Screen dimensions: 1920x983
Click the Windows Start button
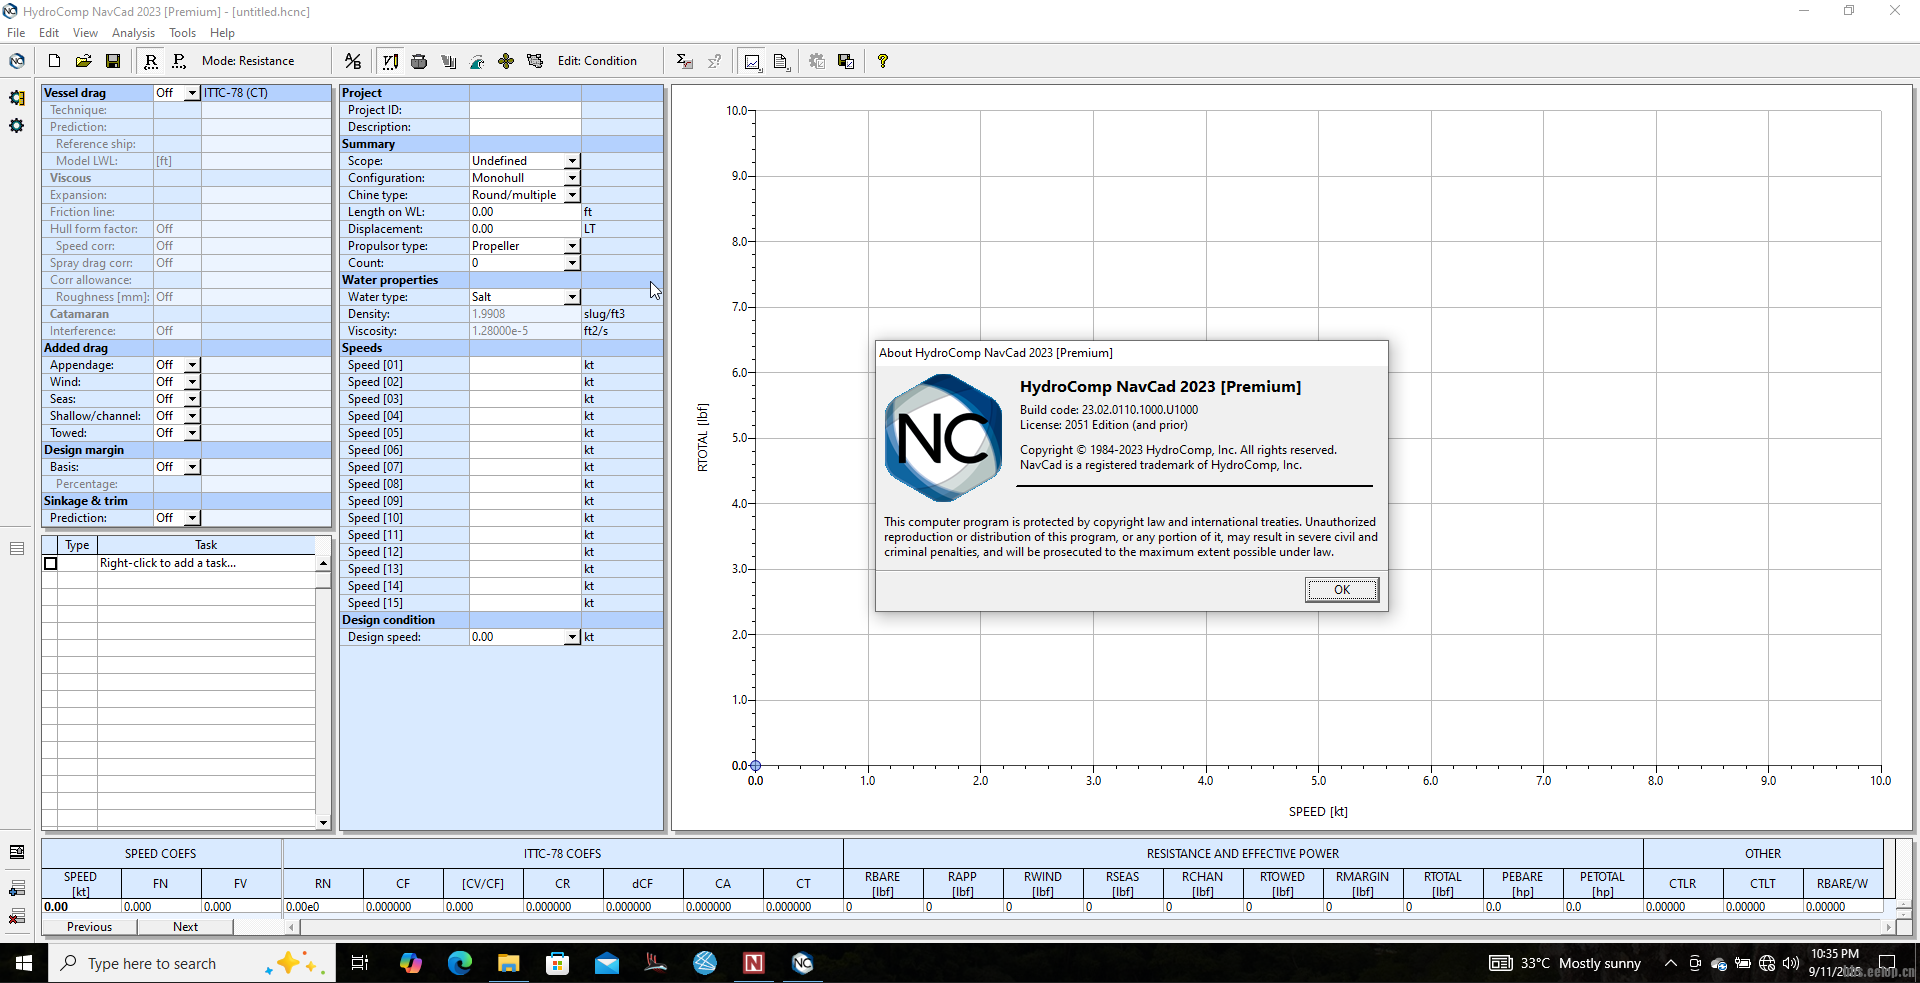pos(24,963)
